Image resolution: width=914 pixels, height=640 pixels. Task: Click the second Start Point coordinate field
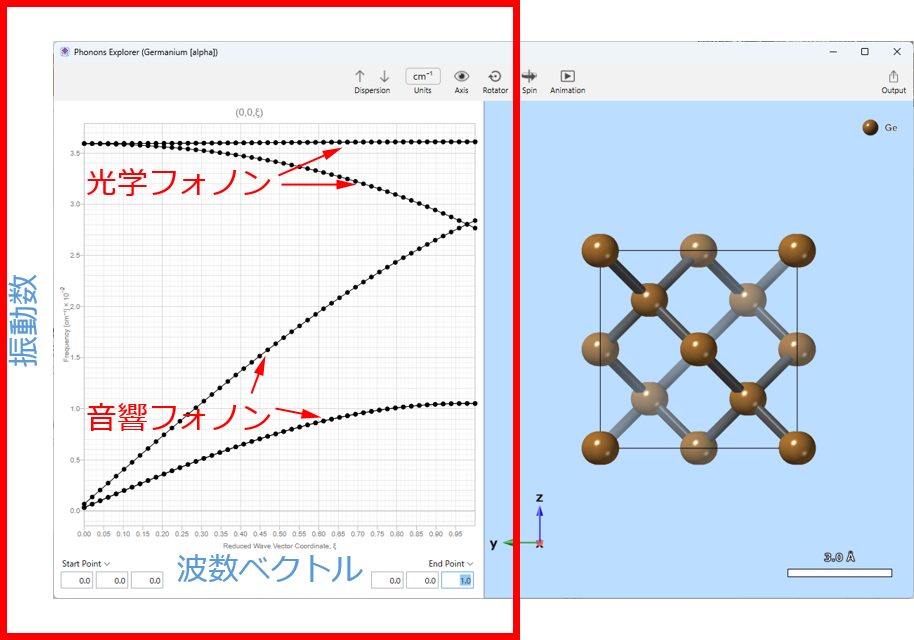tap(112, 581)
